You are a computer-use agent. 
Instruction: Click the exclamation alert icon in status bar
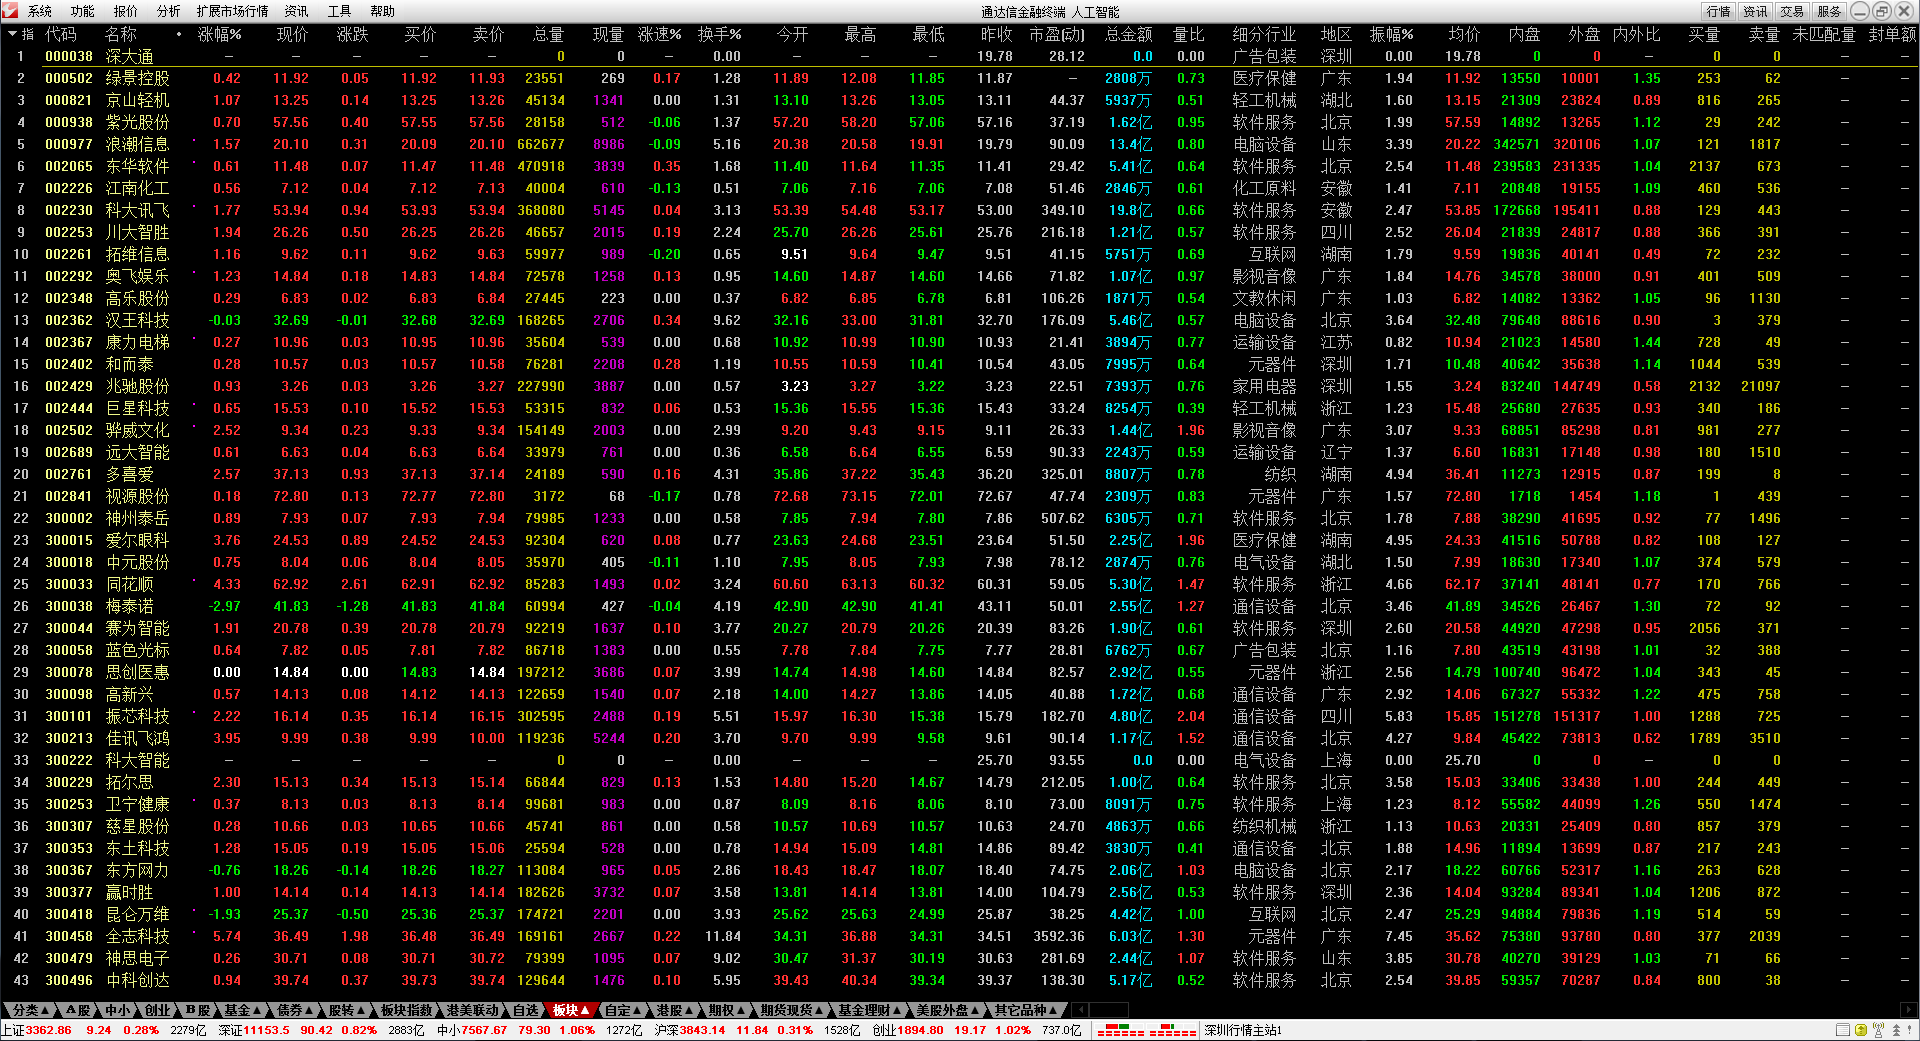coord(1910,1030)
